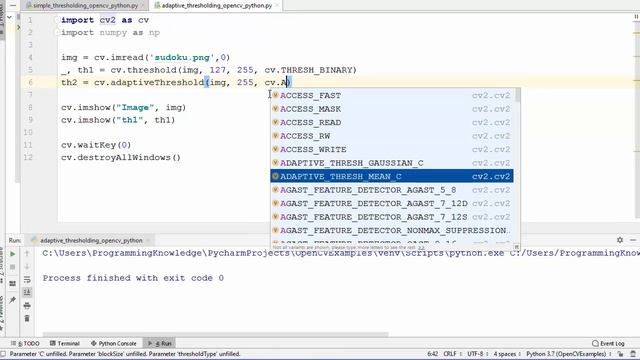The height and width of the screenshot is (360, 640).
Task: Choose ACCESS_MASK from the completion list
Action: tap(392, 109)
